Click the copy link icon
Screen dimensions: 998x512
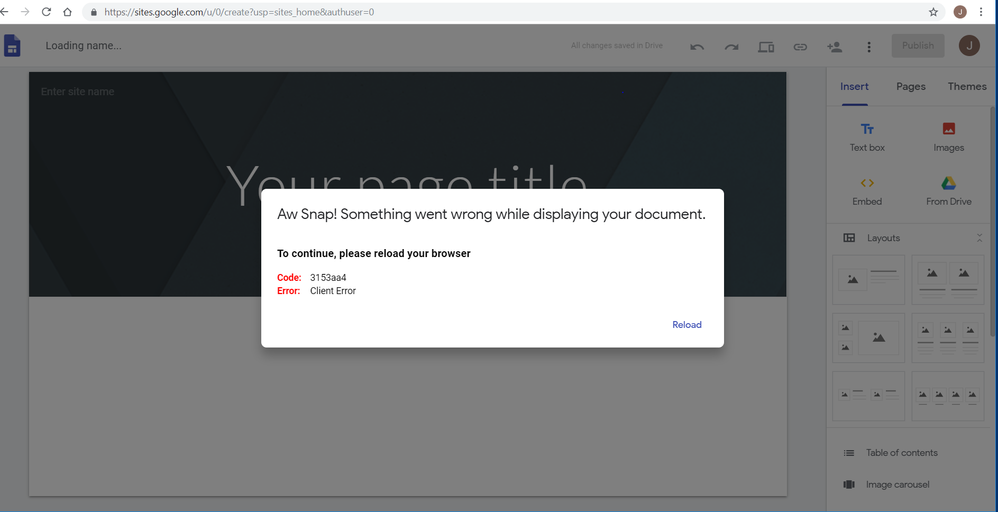[800, 47]
